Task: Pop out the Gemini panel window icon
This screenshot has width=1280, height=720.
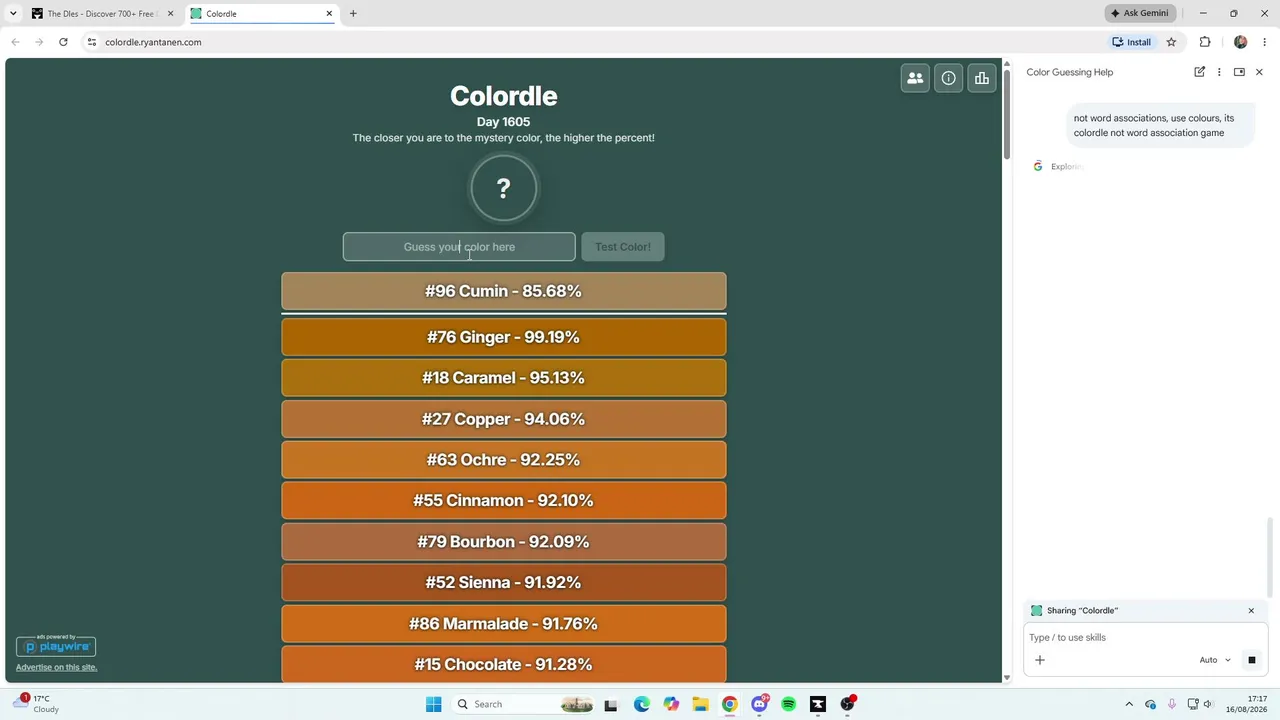Action: [1239, 72]
